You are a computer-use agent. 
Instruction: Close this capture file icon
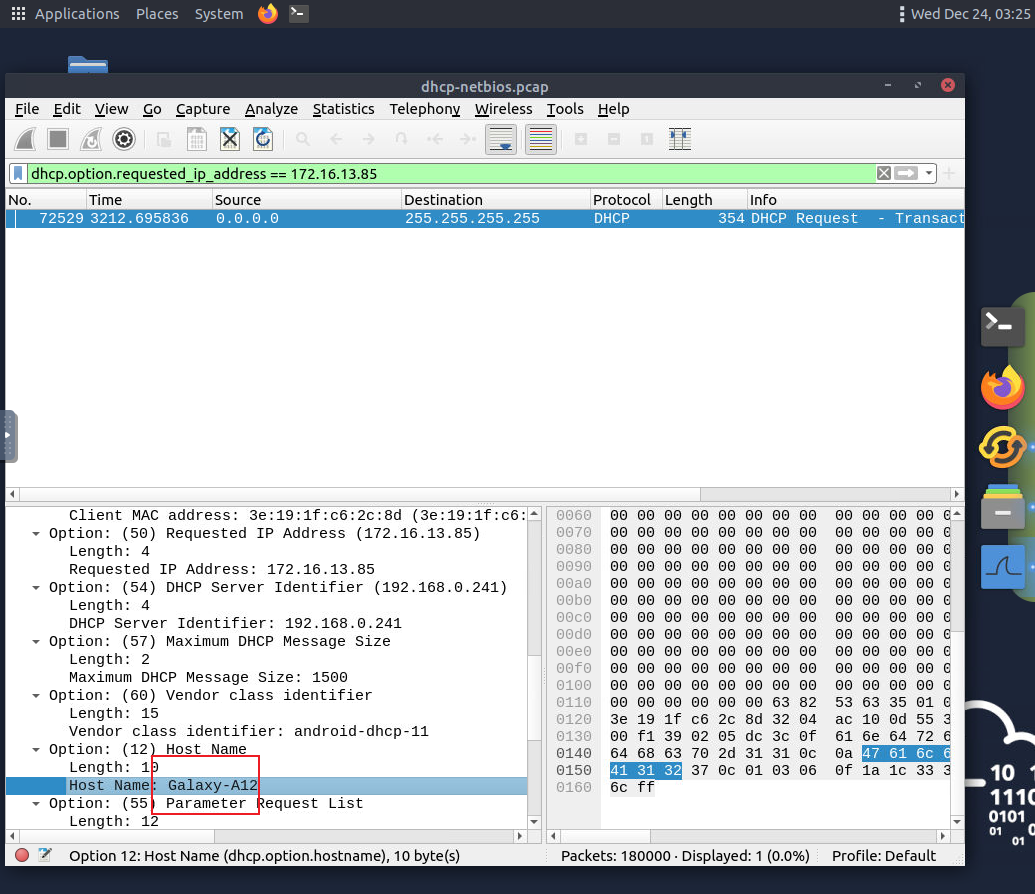coord(230,139)
